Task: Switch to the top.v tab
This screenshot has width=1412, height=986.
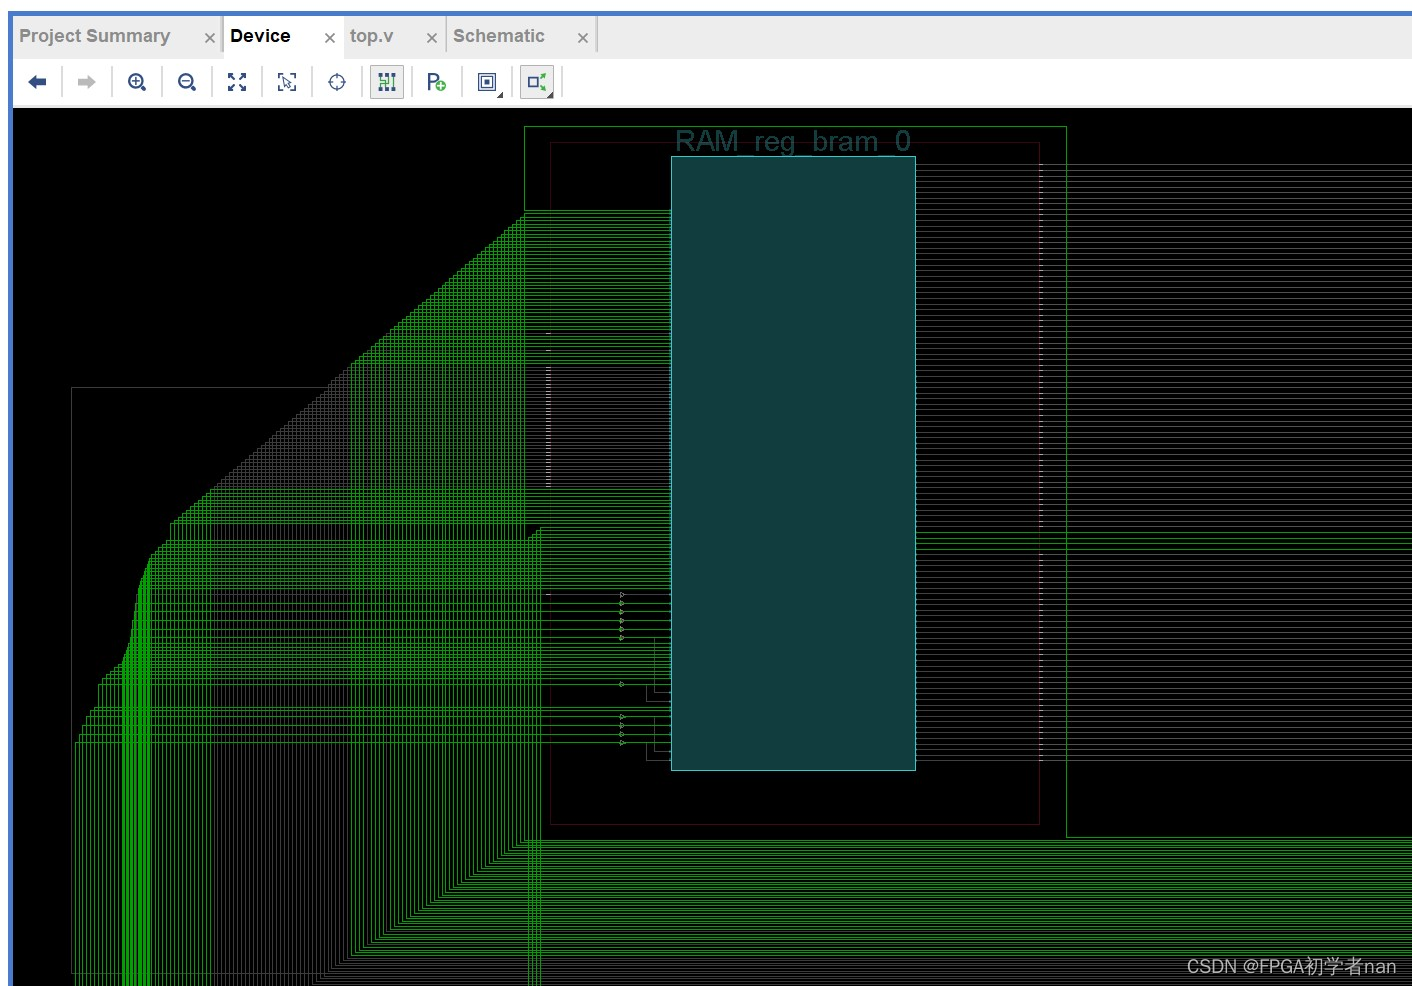Action: pyautogui.click(x=371, y=35)
